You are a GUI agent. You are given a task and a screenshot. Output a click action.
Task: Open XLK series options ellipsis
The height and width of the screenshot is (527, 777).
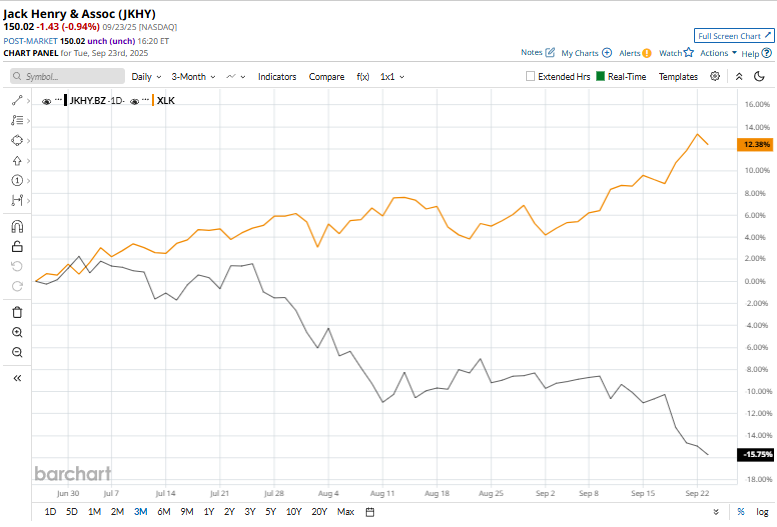145,100
